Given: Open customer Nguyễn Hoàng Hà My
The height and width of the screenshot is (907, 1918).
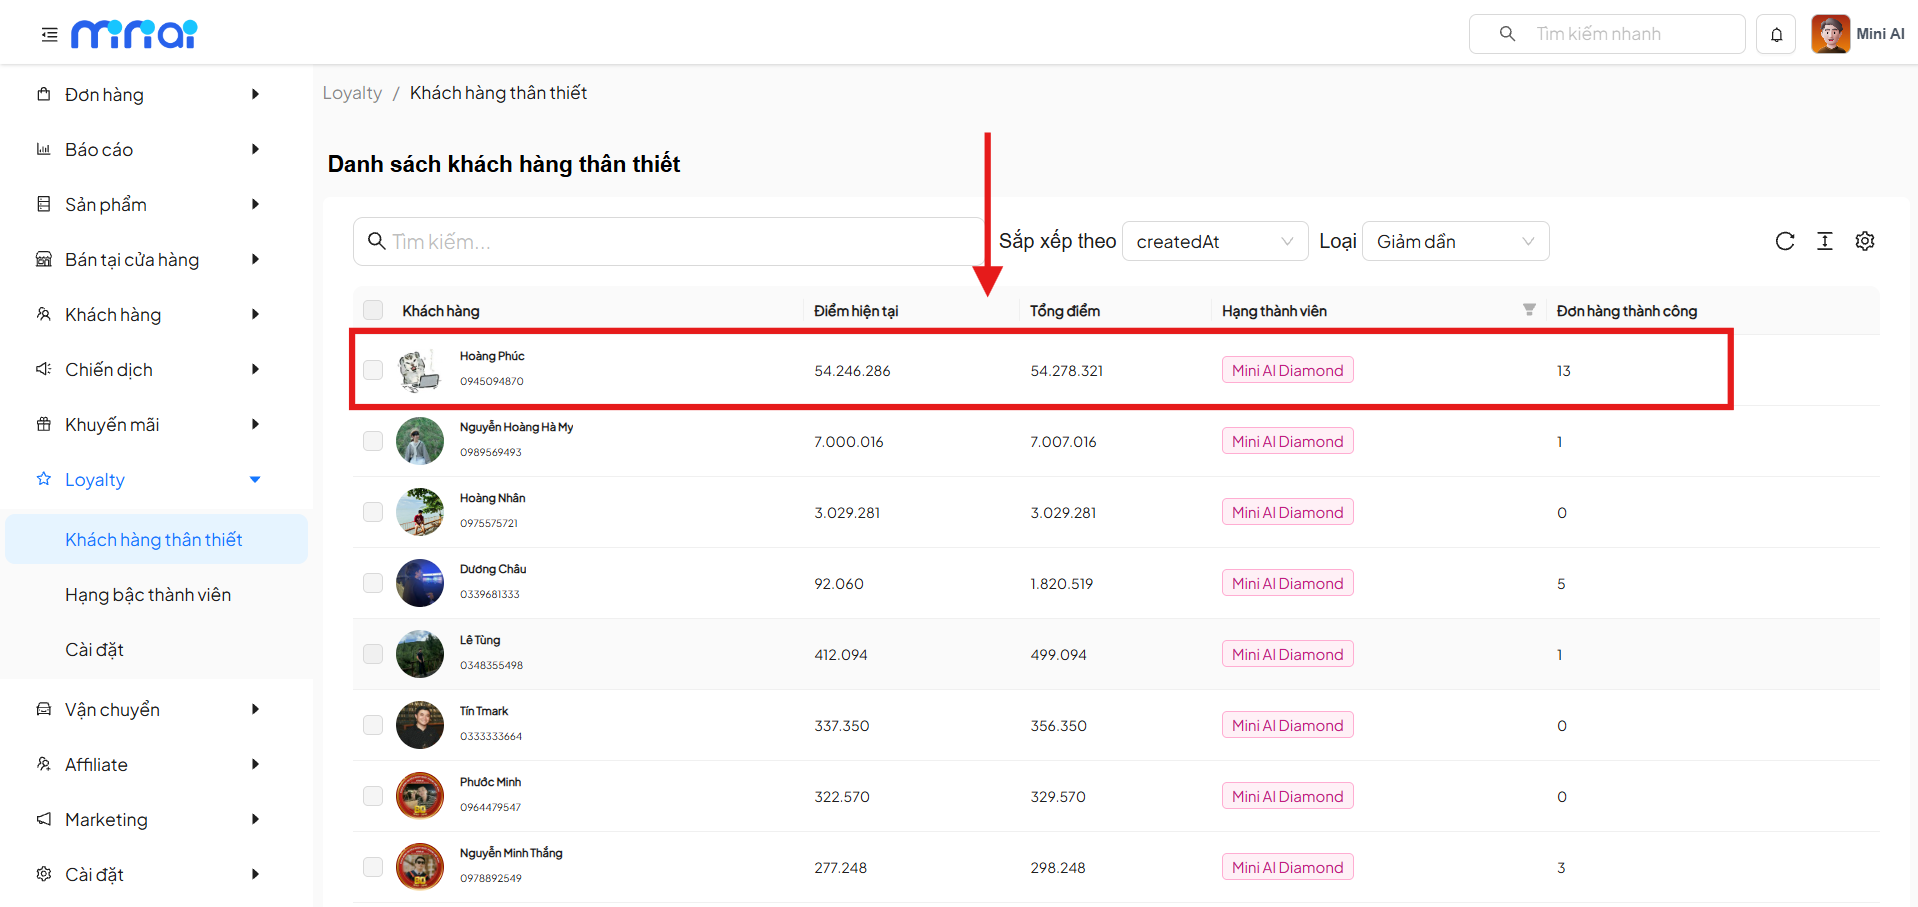Looking at the screenshot, I should coord(516,427).
